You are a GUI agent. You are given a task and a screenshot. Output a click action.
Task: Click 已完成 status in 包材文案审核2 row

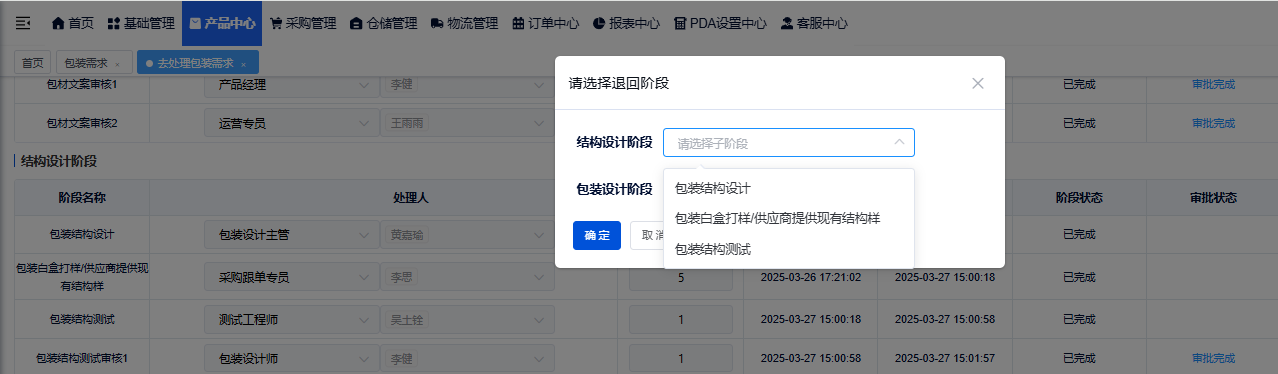[1079, 124]
